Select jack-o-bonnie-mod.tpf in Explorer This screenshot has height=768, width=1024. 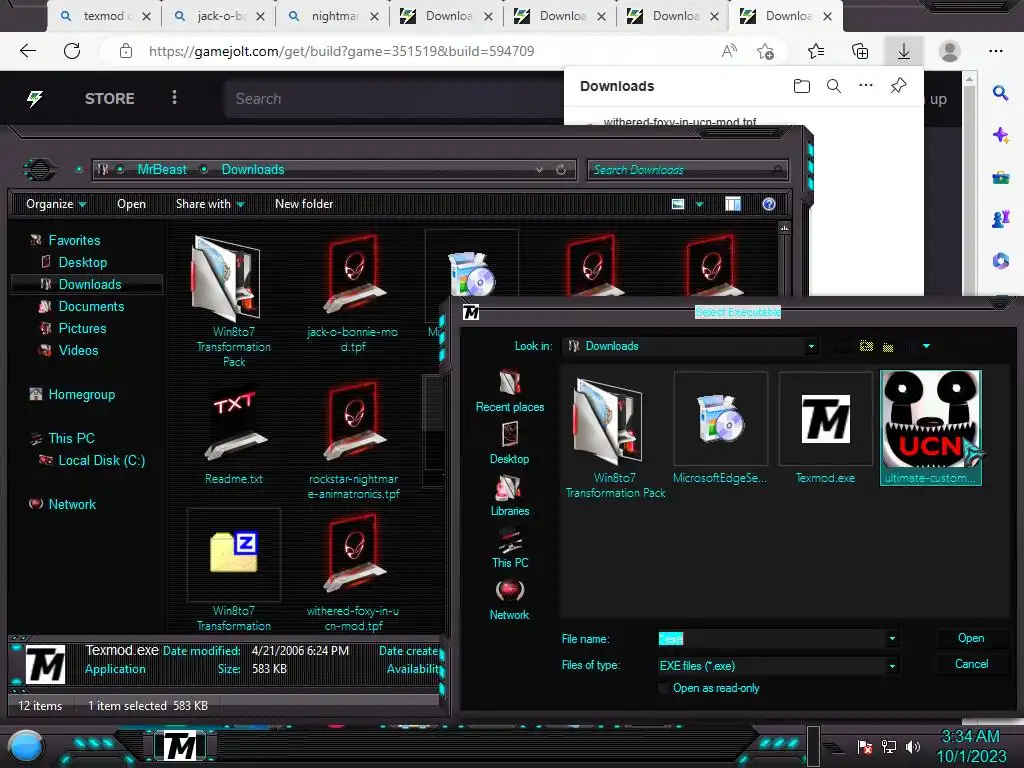[x=353, y=294]
